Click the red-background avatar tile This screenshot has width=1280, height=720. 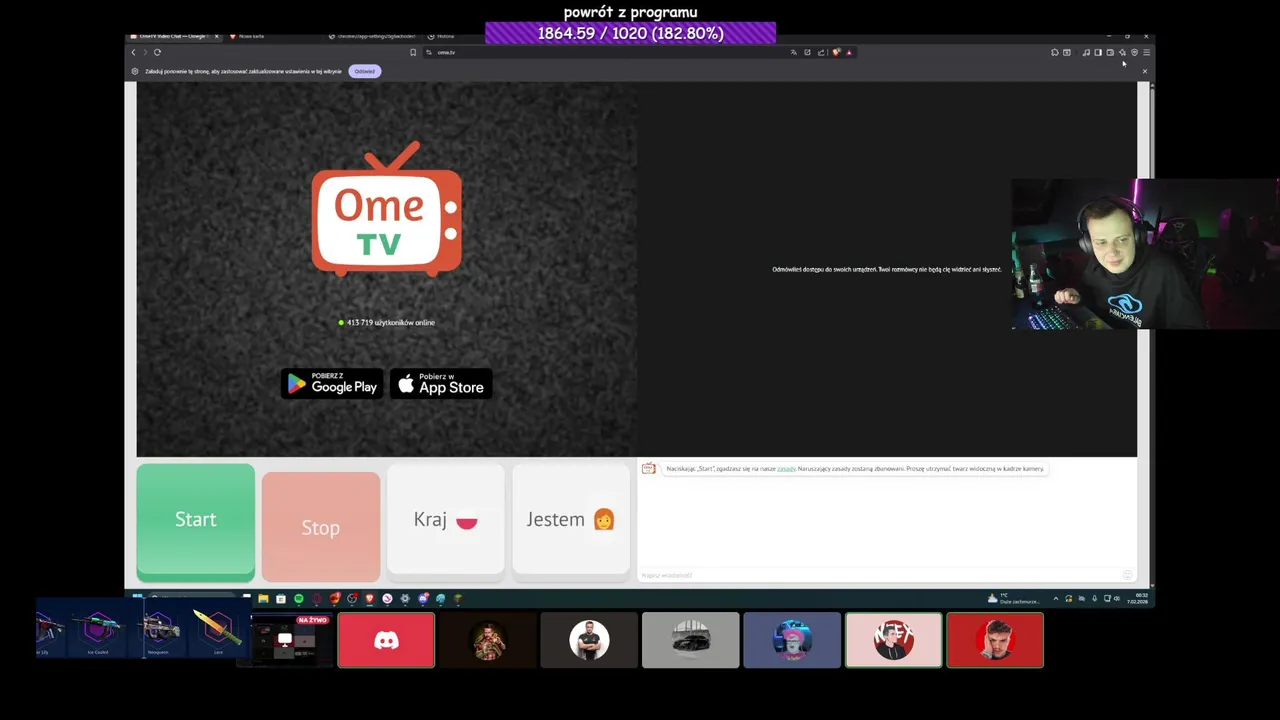pyautogui.click(x=995, y=640)
